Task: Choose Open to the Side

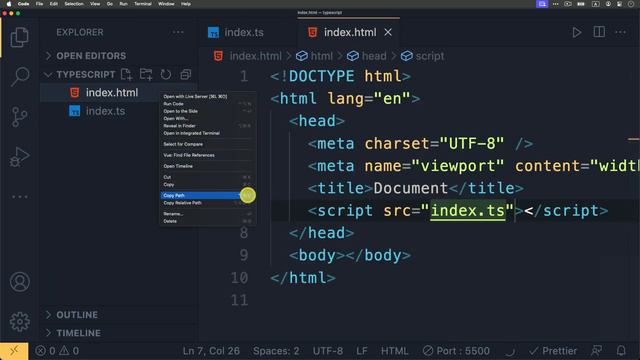Action: pyautogui.click(x=207, y=111)
